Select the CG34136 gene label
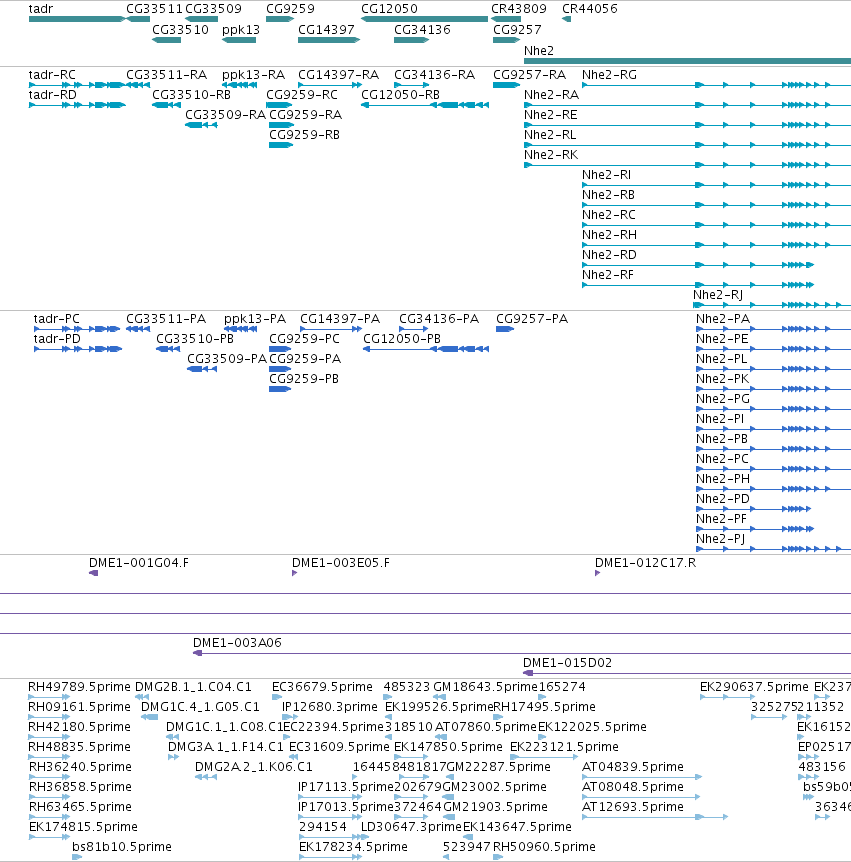 tap(422, 30)
